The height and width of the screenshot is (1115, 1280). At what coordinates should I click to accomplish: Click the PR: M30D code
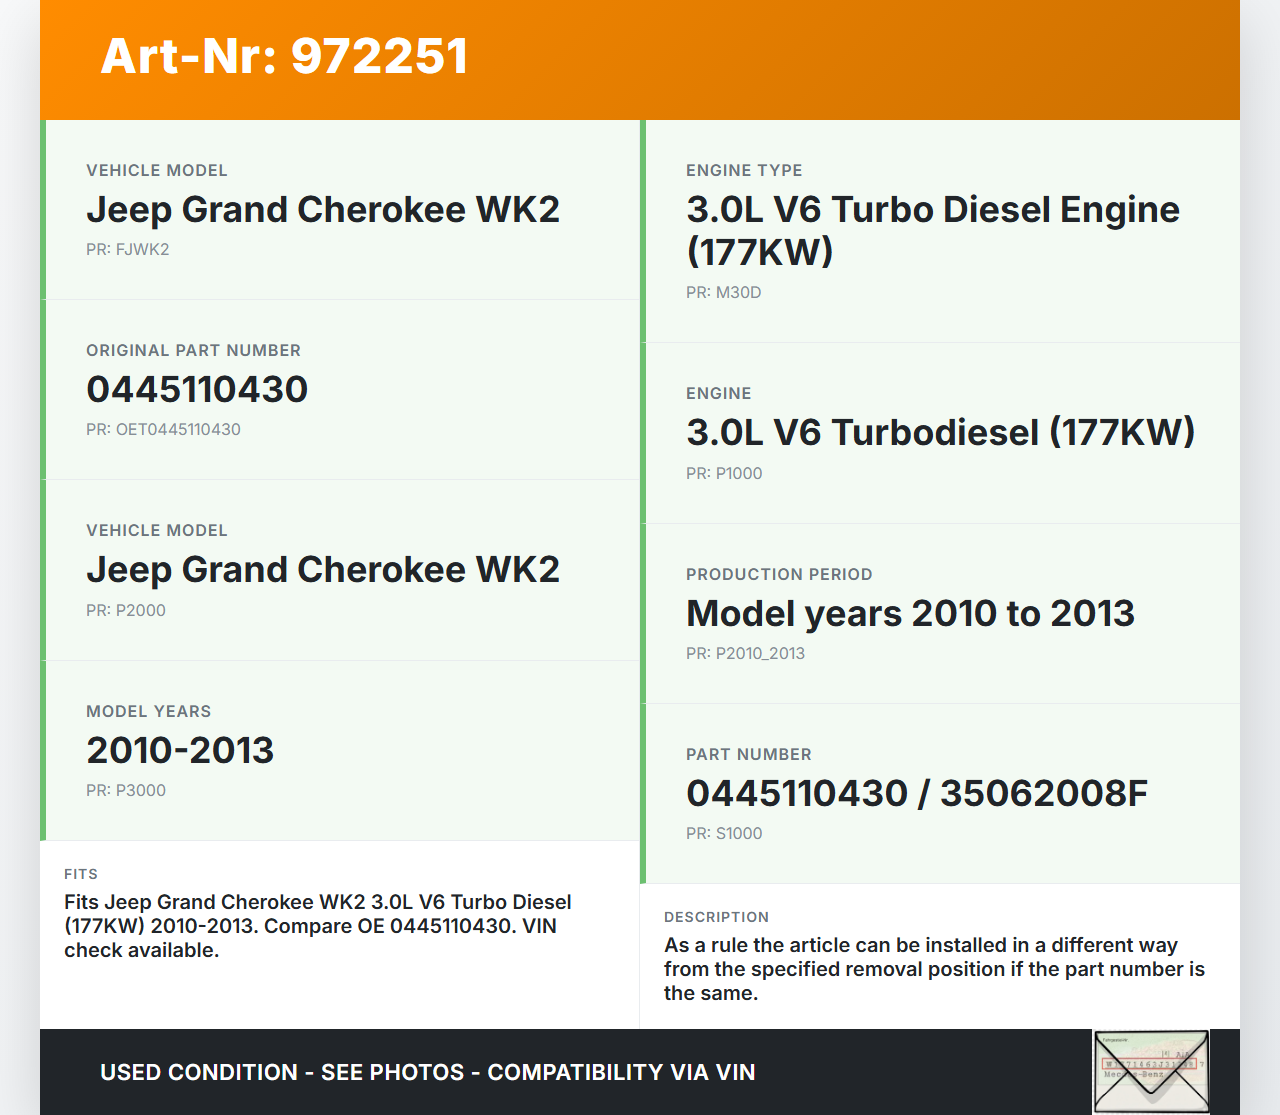723,293
